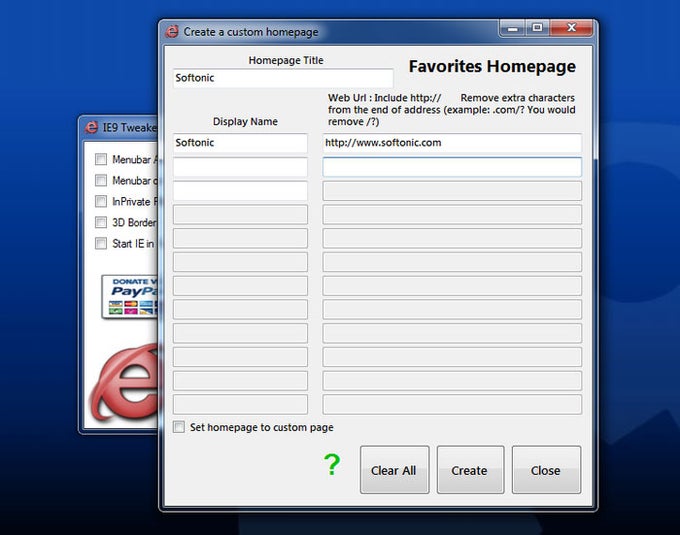Click the Favorites Homepage heading
This screenshot has width=680, height=535.
[x=492, y=66]
